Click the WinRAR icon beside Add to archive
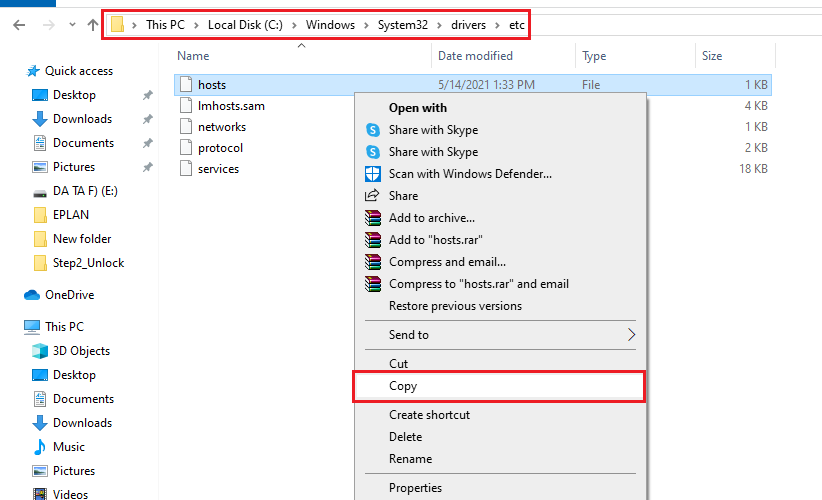Image resolution: width=822 pixels, height=500 pixels. click(373, 218)
